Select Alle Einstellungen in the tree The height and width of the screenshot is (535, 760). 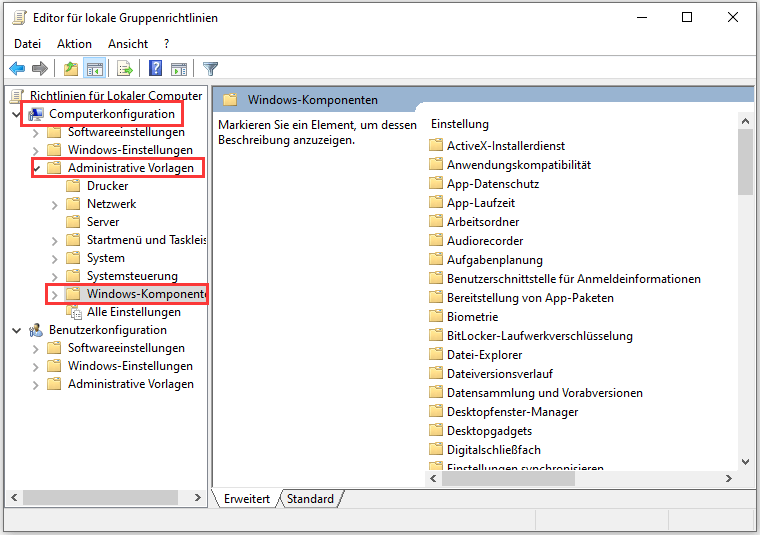134,312
